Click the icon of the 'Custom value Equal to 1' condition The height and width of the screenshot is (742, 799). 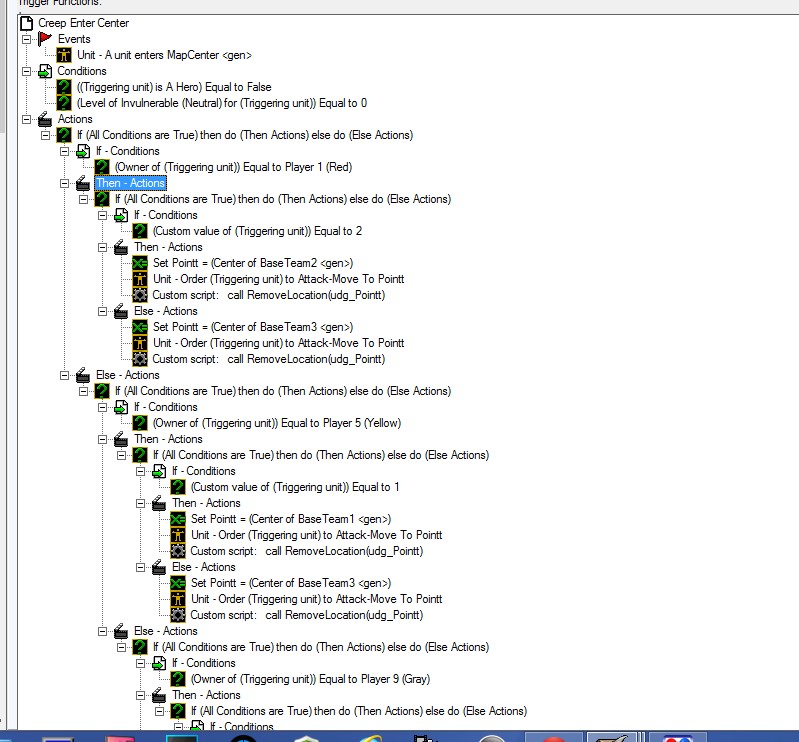178,487
